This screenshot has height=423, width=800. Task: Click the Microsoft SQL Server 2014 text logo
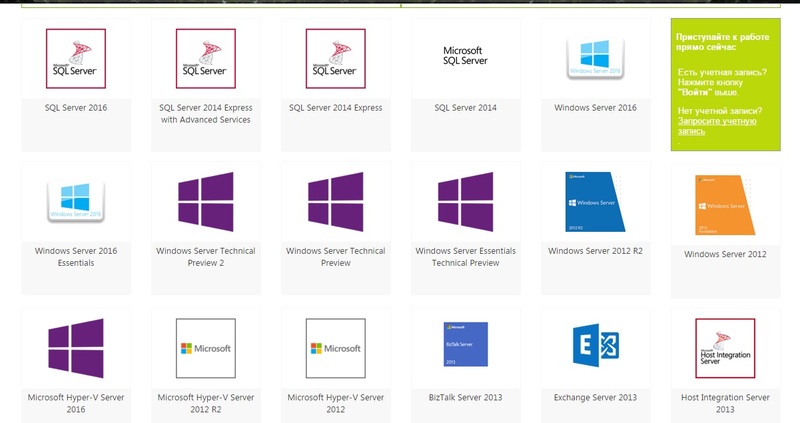pos(465,56)
